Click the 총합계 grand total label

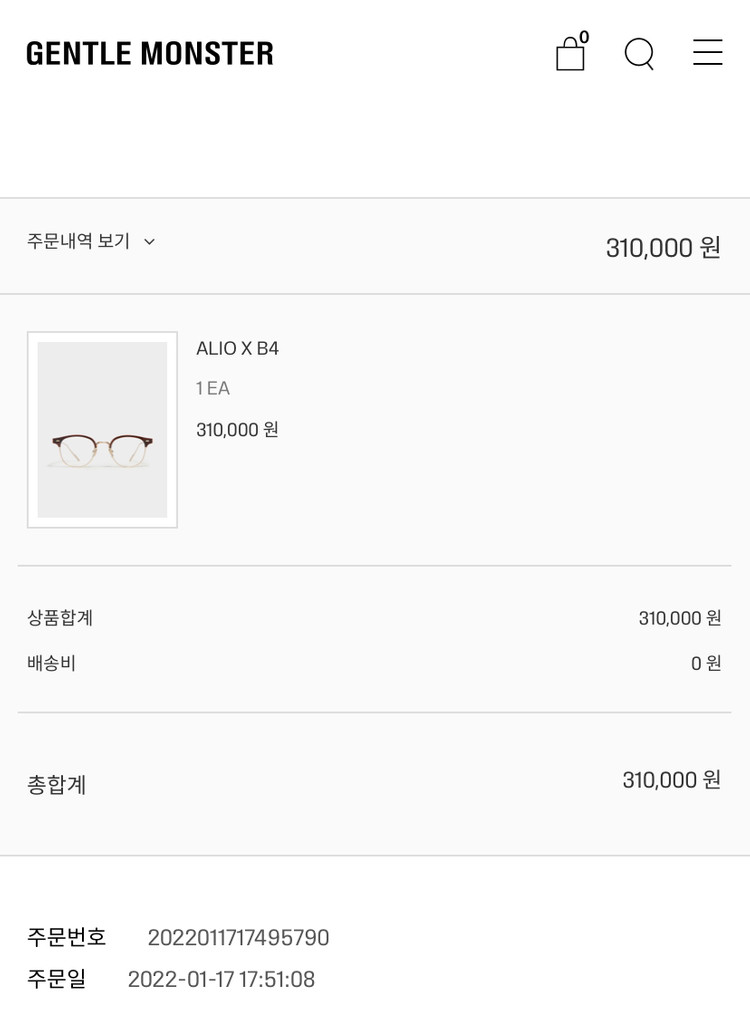tap(56, 785)
